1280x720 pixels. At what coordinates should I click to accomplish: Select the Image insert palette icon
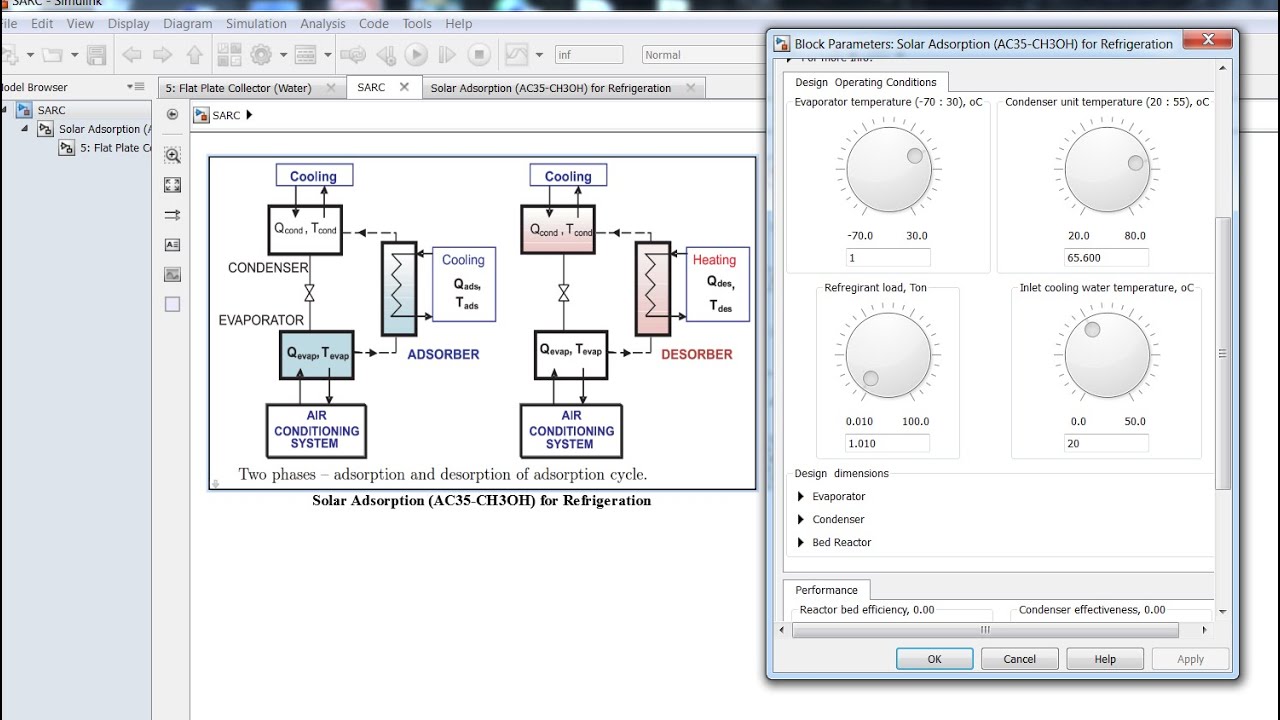click(172, 275)
